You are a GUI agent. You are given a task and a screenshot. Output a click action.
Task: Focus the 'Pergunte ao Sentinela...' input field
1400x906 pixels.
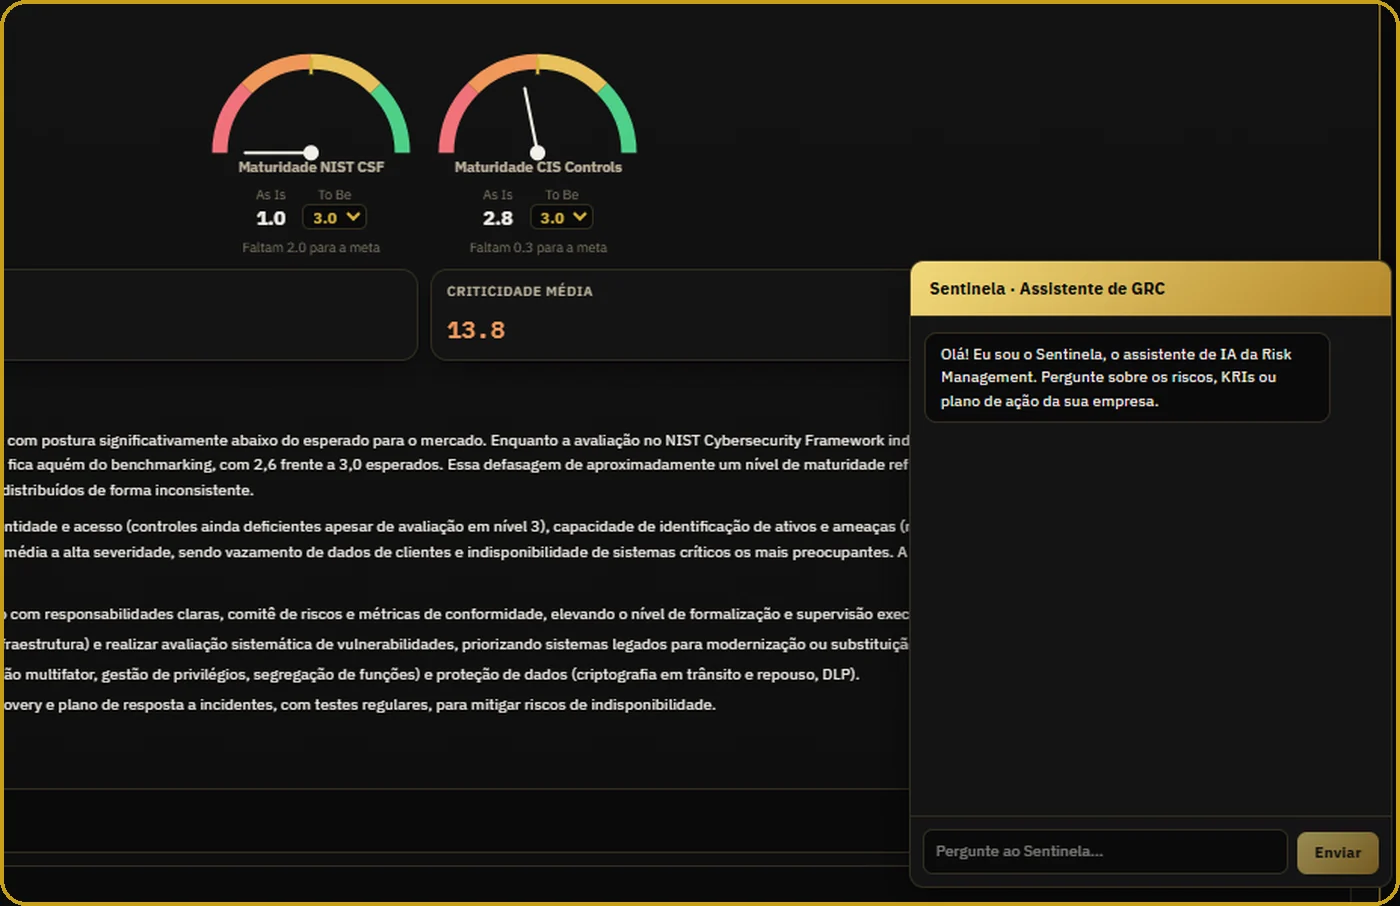[x=1104, y=852]
